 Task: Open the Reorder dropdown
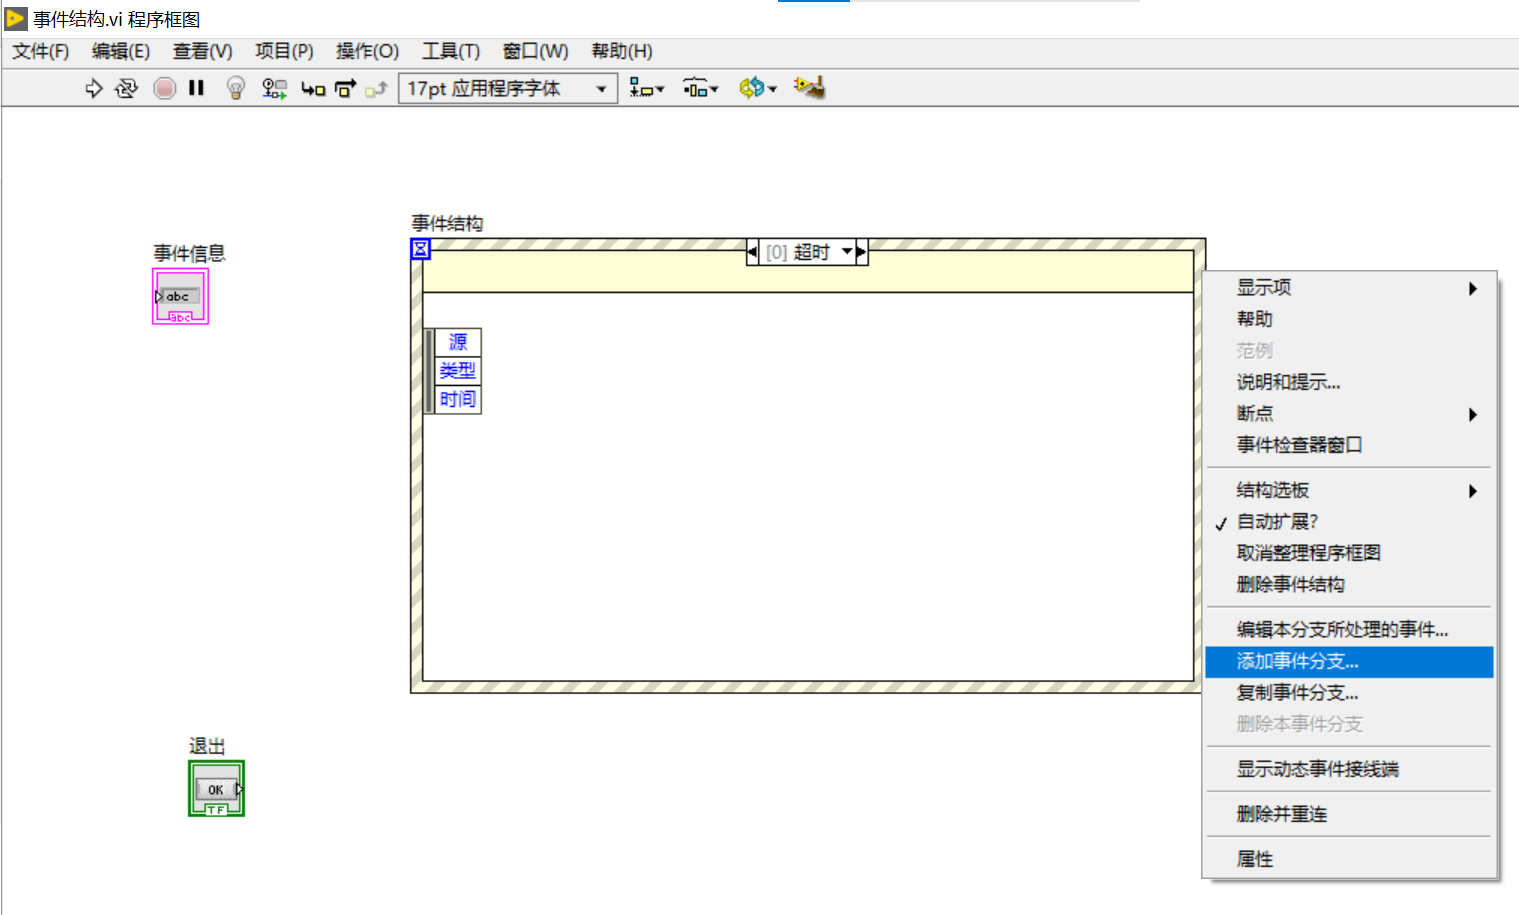coord(758,88)
